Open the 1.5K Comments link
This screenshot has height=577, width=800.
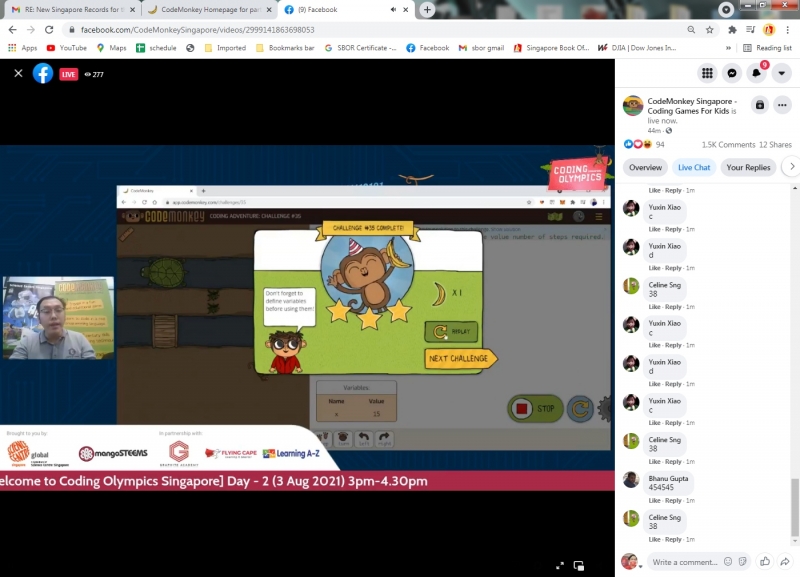728,145
